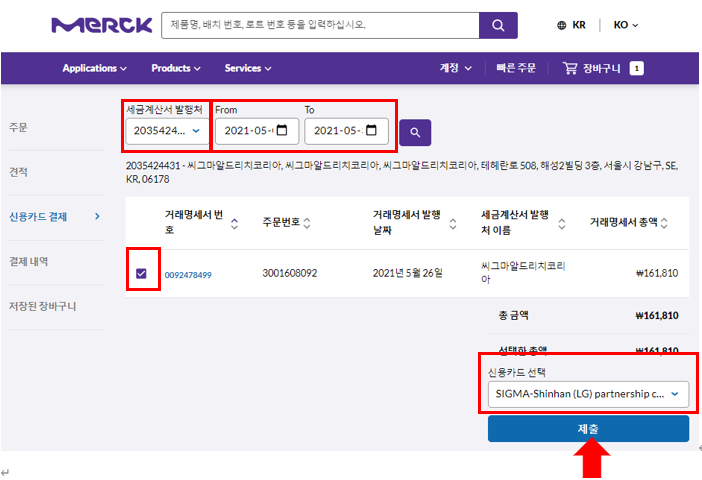Click the 제출 submit button
The height and width of the screenshot is (480, 702).
pos(588,428)
